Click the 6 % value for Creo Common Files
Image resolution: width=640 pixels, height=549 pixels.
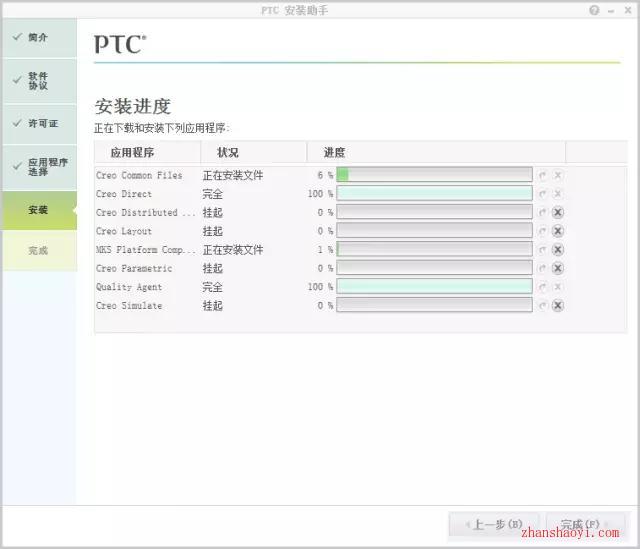point(325,175)
